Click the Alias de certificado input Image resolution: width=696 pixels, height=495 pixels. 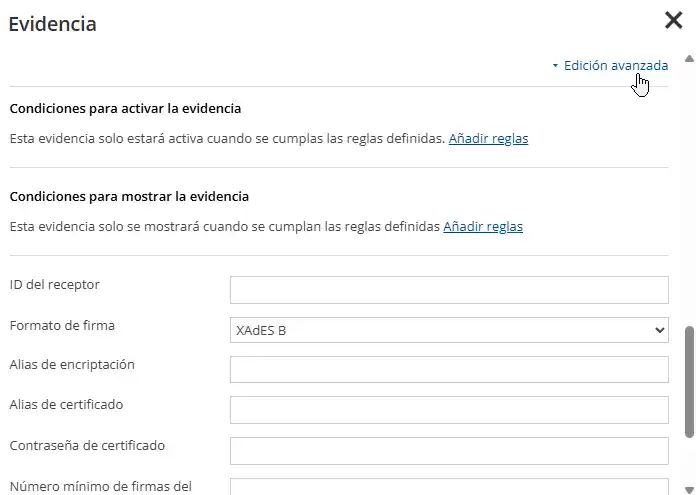[x=449, y=410]
